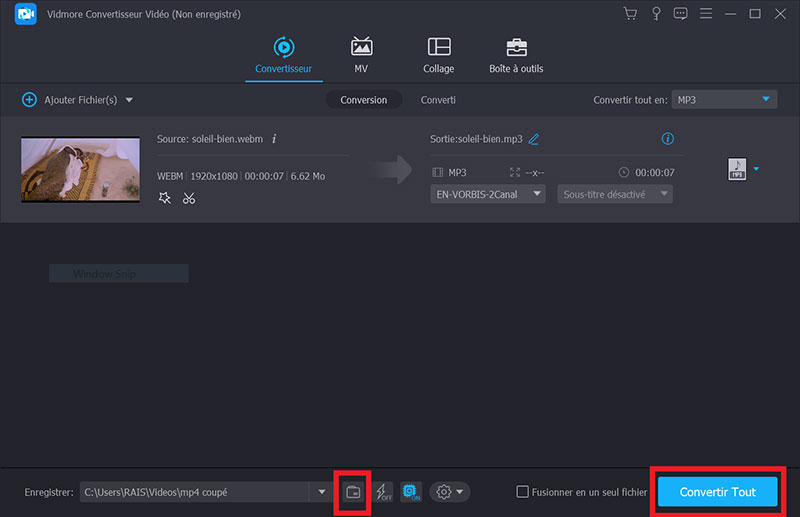This screenshot has height=517, width=800.
Task: Show source file info icon
Action: click(x=274, y=139)
